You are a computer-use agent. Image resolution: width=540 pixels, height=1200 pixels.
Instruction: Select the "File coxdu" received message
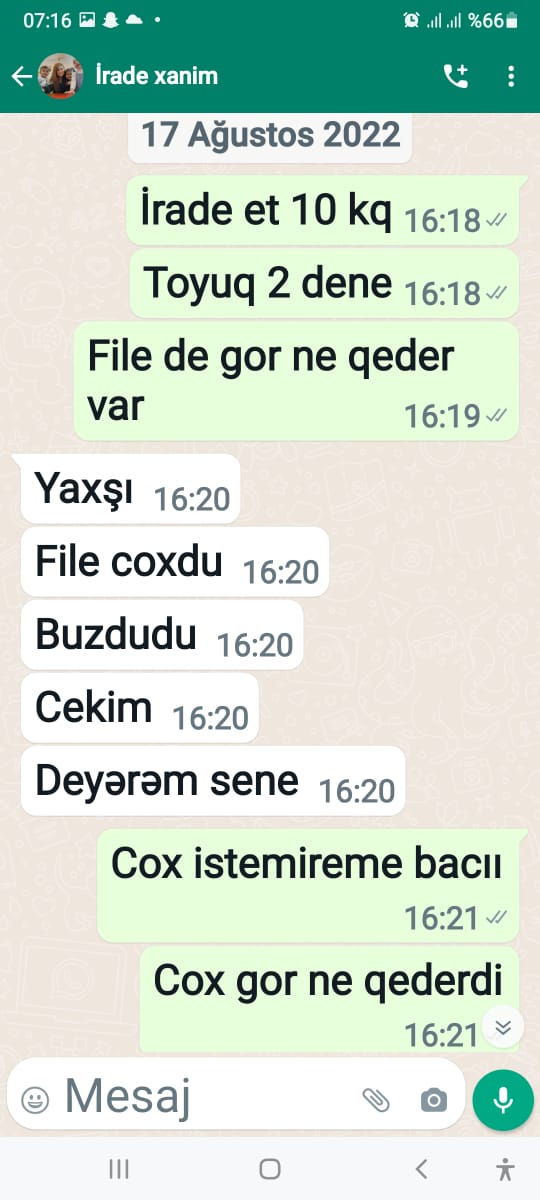click(175, 562)
